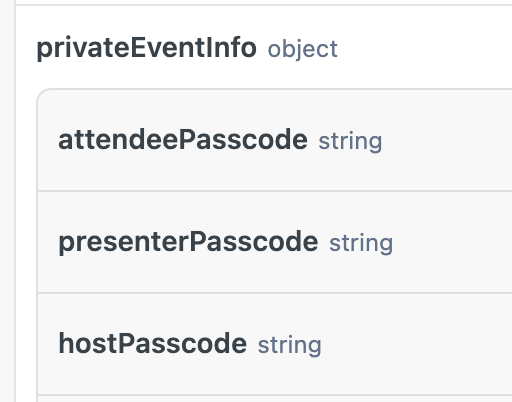Click the divider line below the hostPasscode row

pos(275,395)
